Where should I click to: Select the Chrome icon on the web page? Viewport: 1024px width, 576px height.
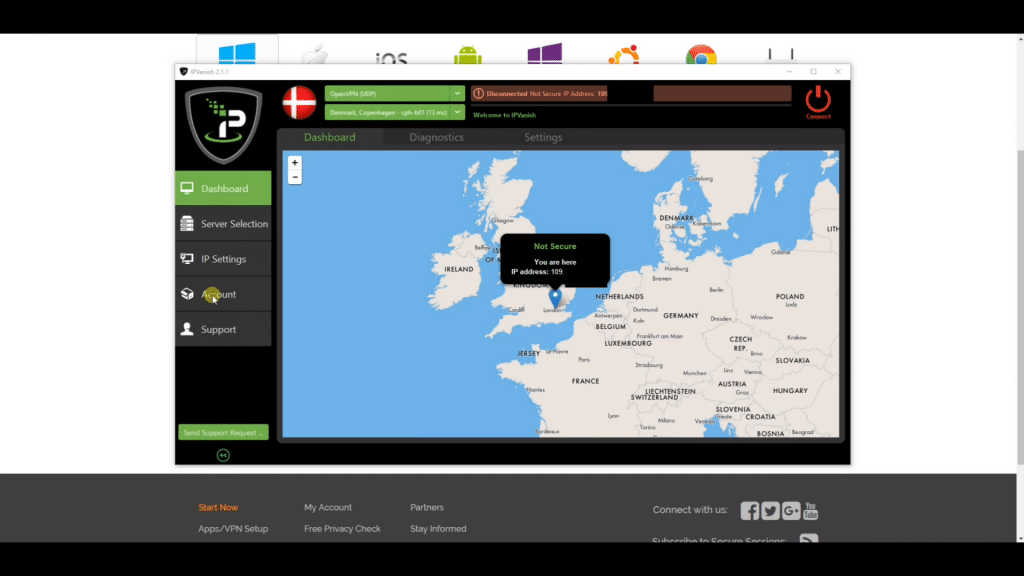(x=701, y=55)
